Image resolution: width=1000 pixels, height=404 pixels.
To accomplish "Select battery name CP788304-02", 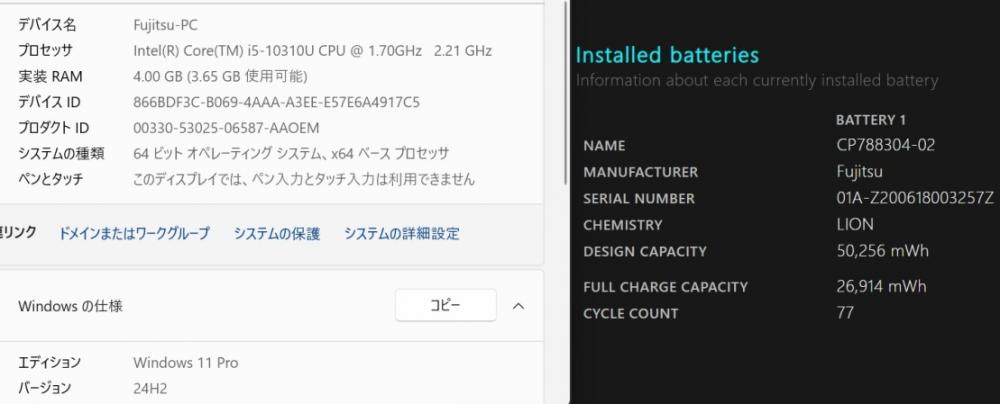I will pyautogui.click(x=886, y=146).
